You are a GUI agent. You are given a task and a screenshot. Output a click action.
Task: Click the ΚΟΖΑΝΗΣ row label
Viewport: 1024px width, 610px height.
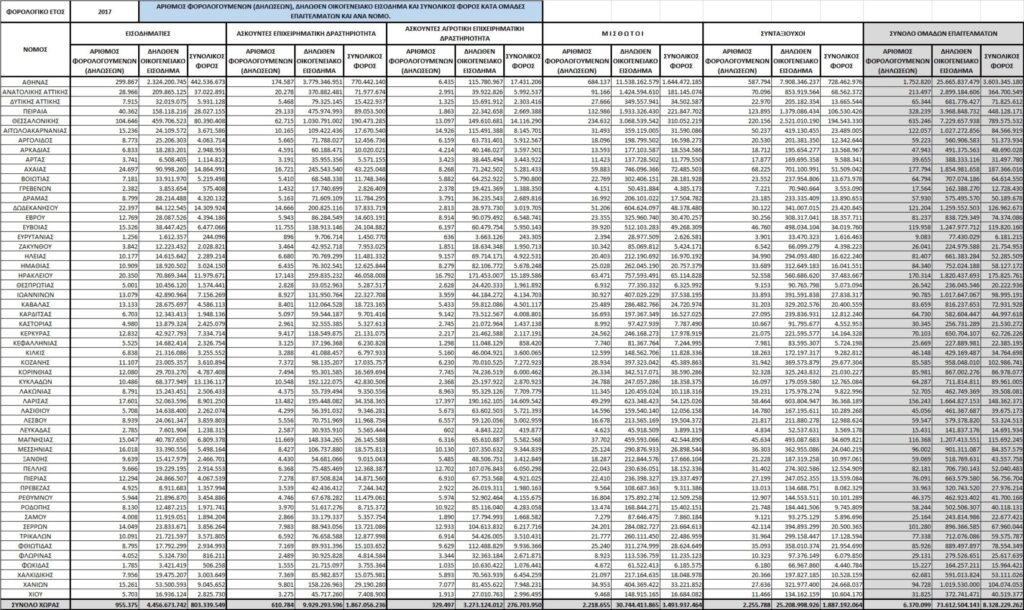[35, 362]
